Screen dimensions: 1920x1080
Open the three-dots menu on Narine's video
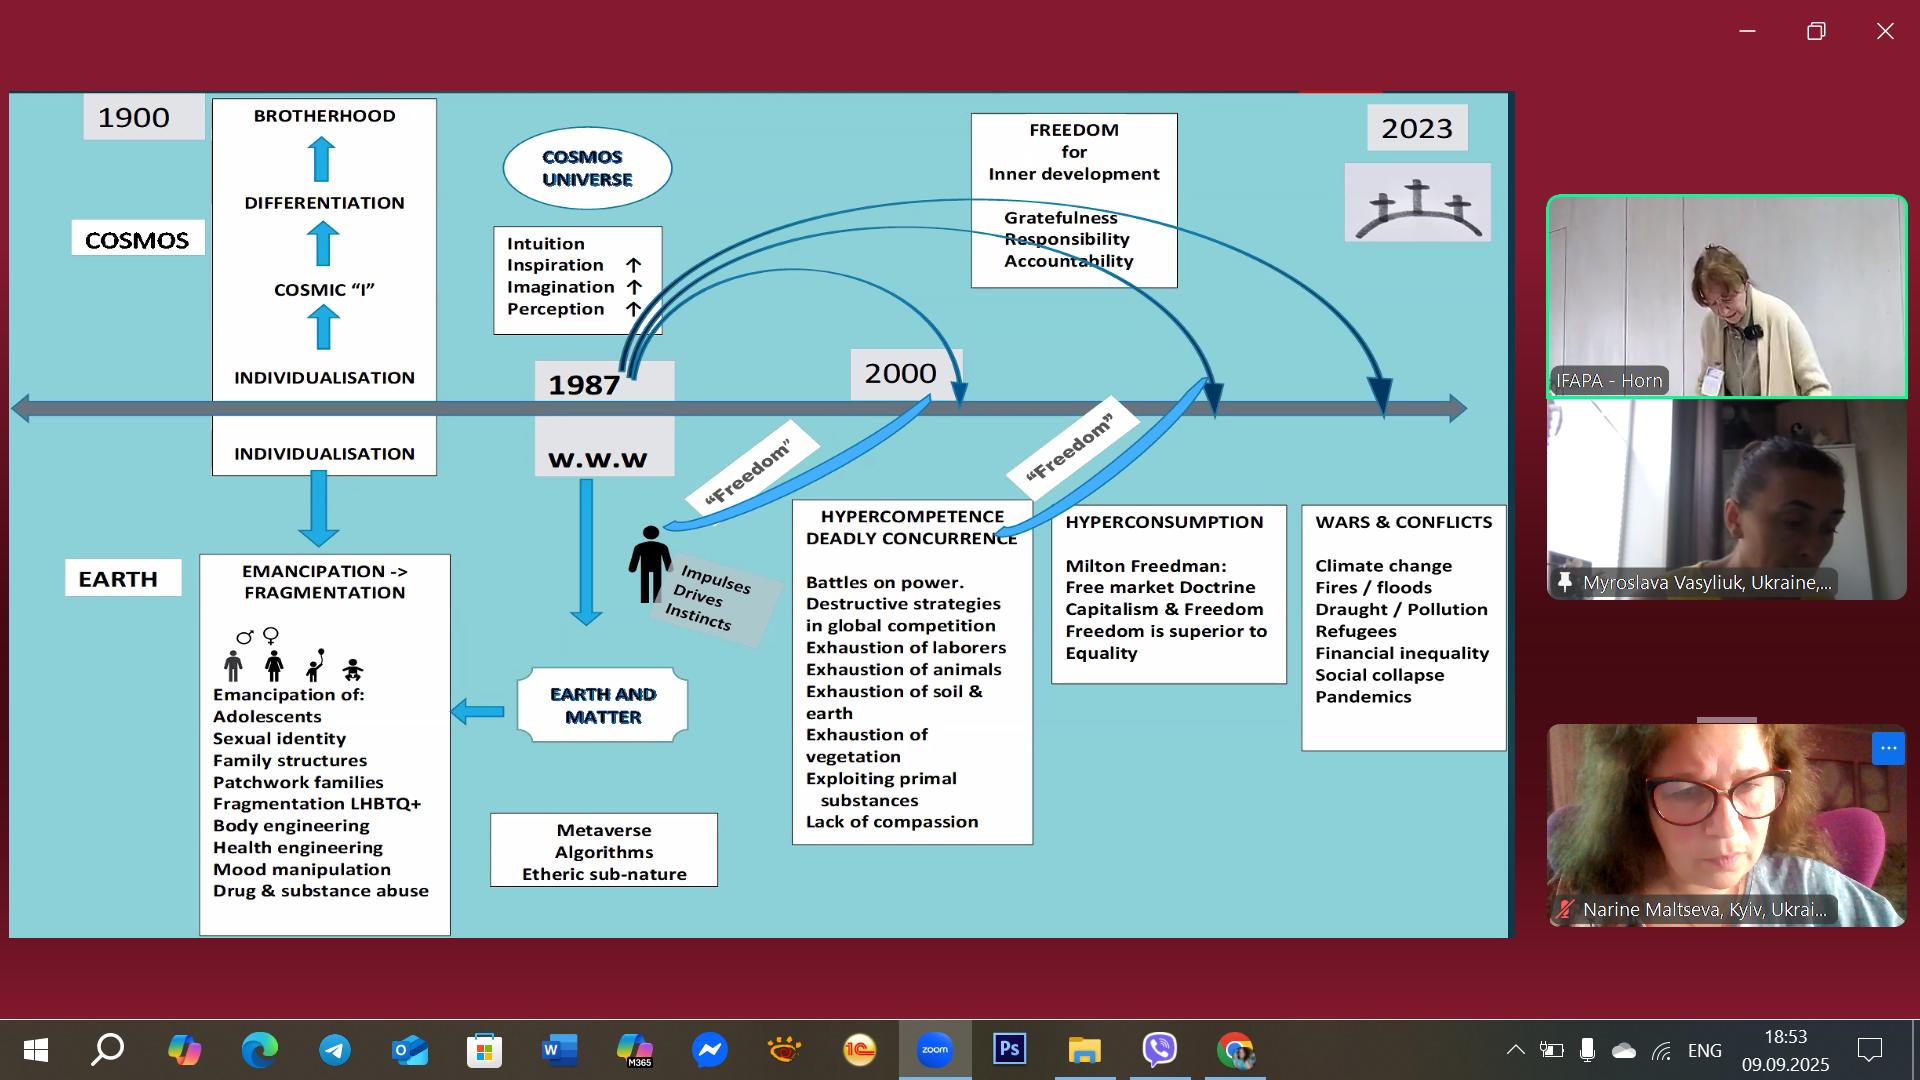[1888, 748]
